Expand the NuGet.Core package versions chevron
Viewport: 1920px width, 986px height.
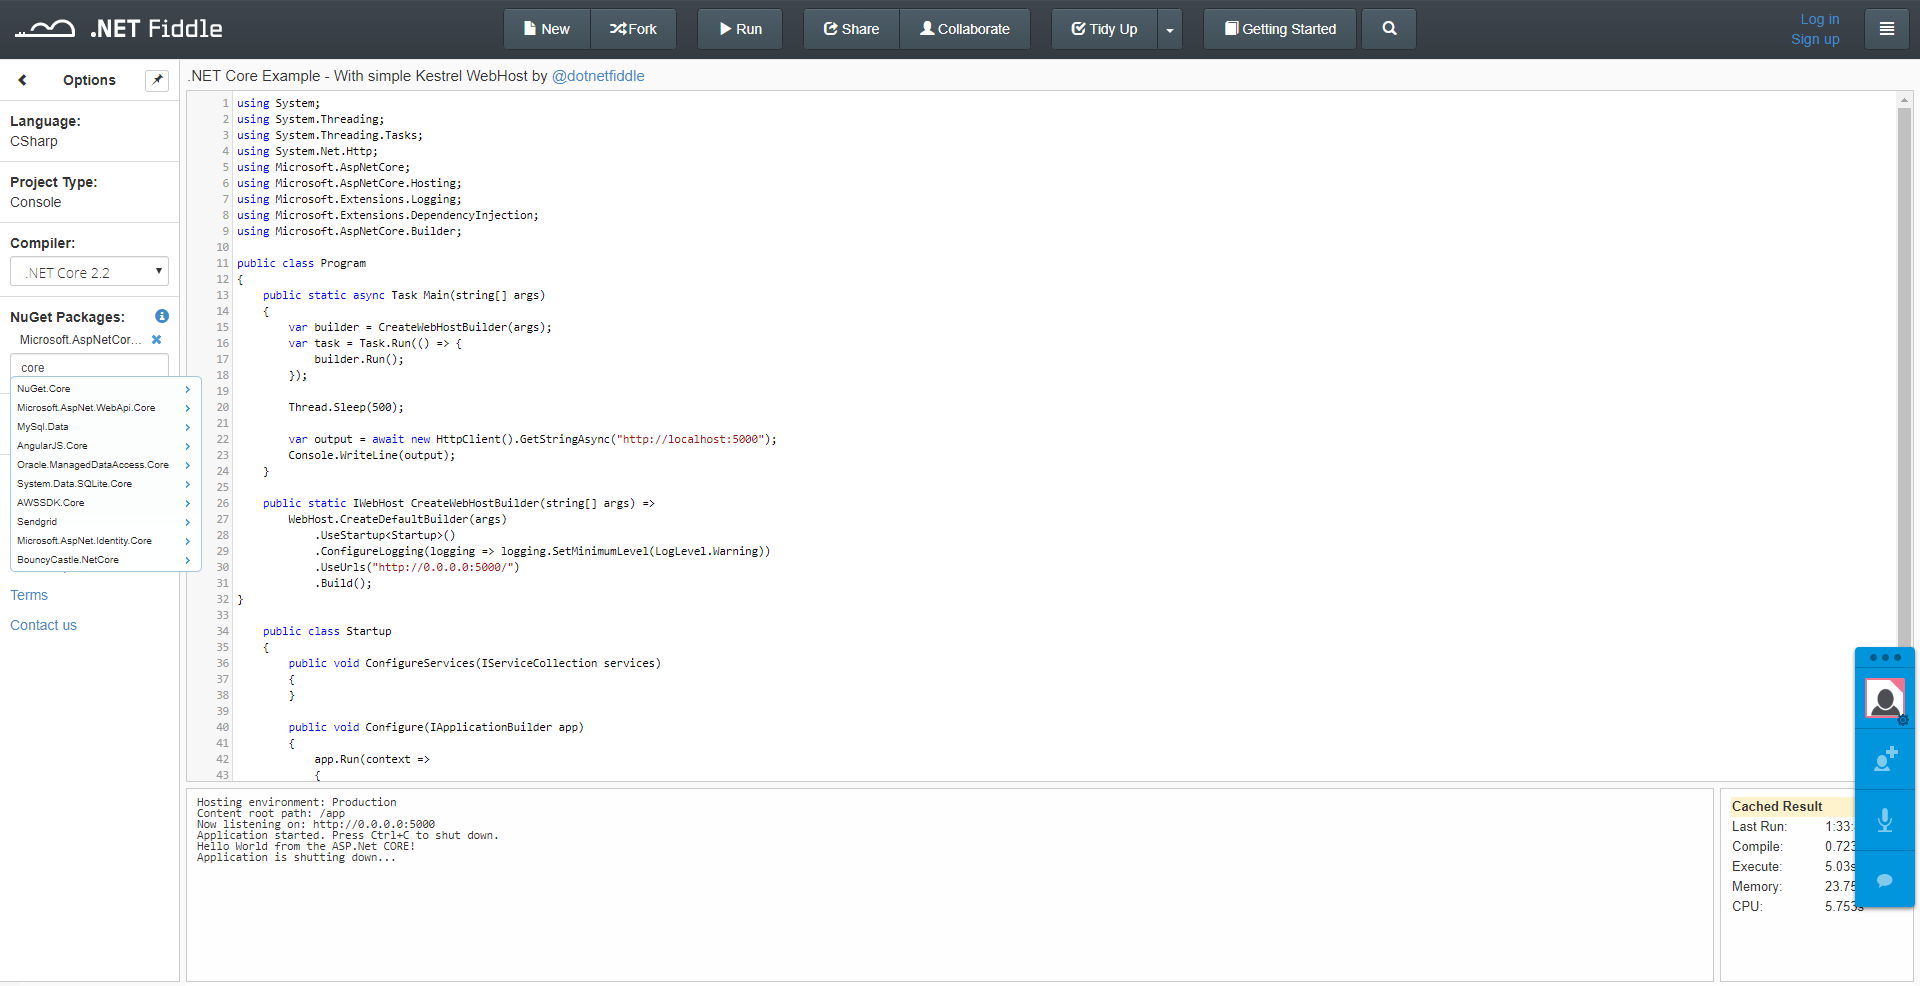point(188,389)
